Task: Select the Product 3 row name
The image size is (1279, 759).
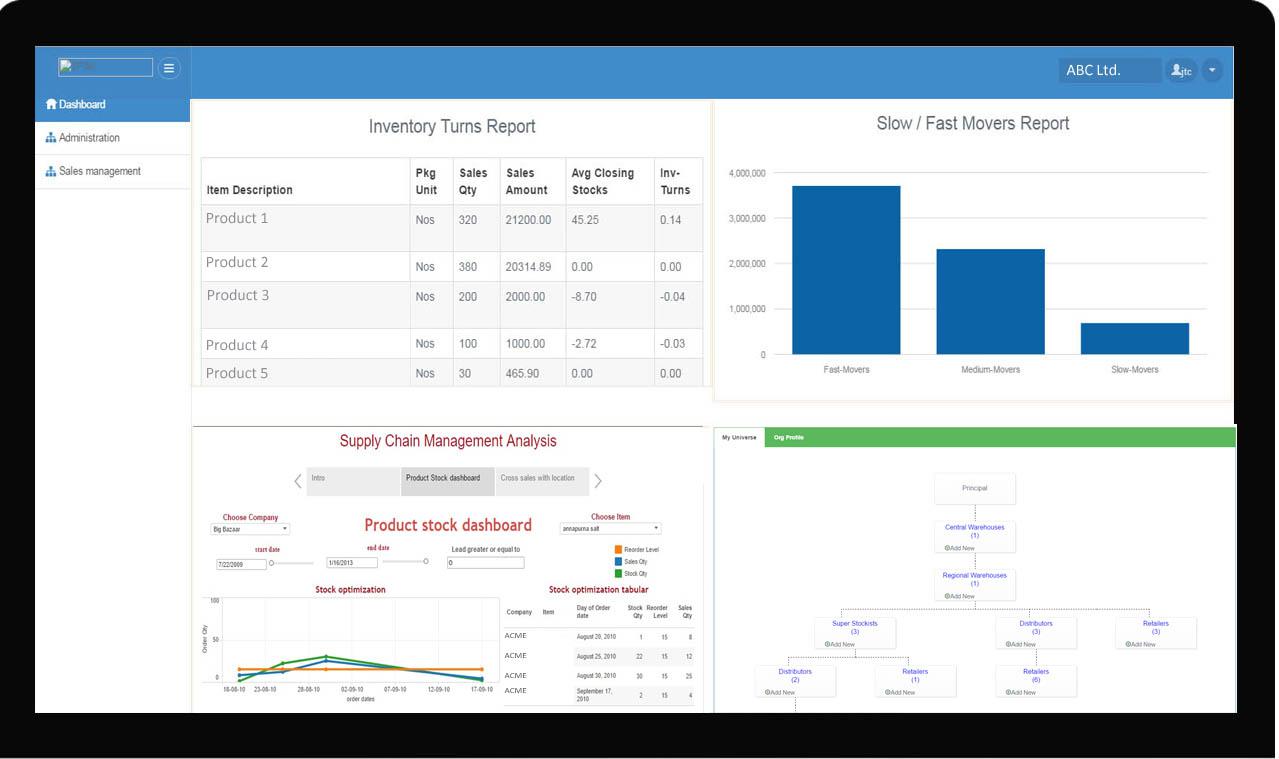Action: 238,295
